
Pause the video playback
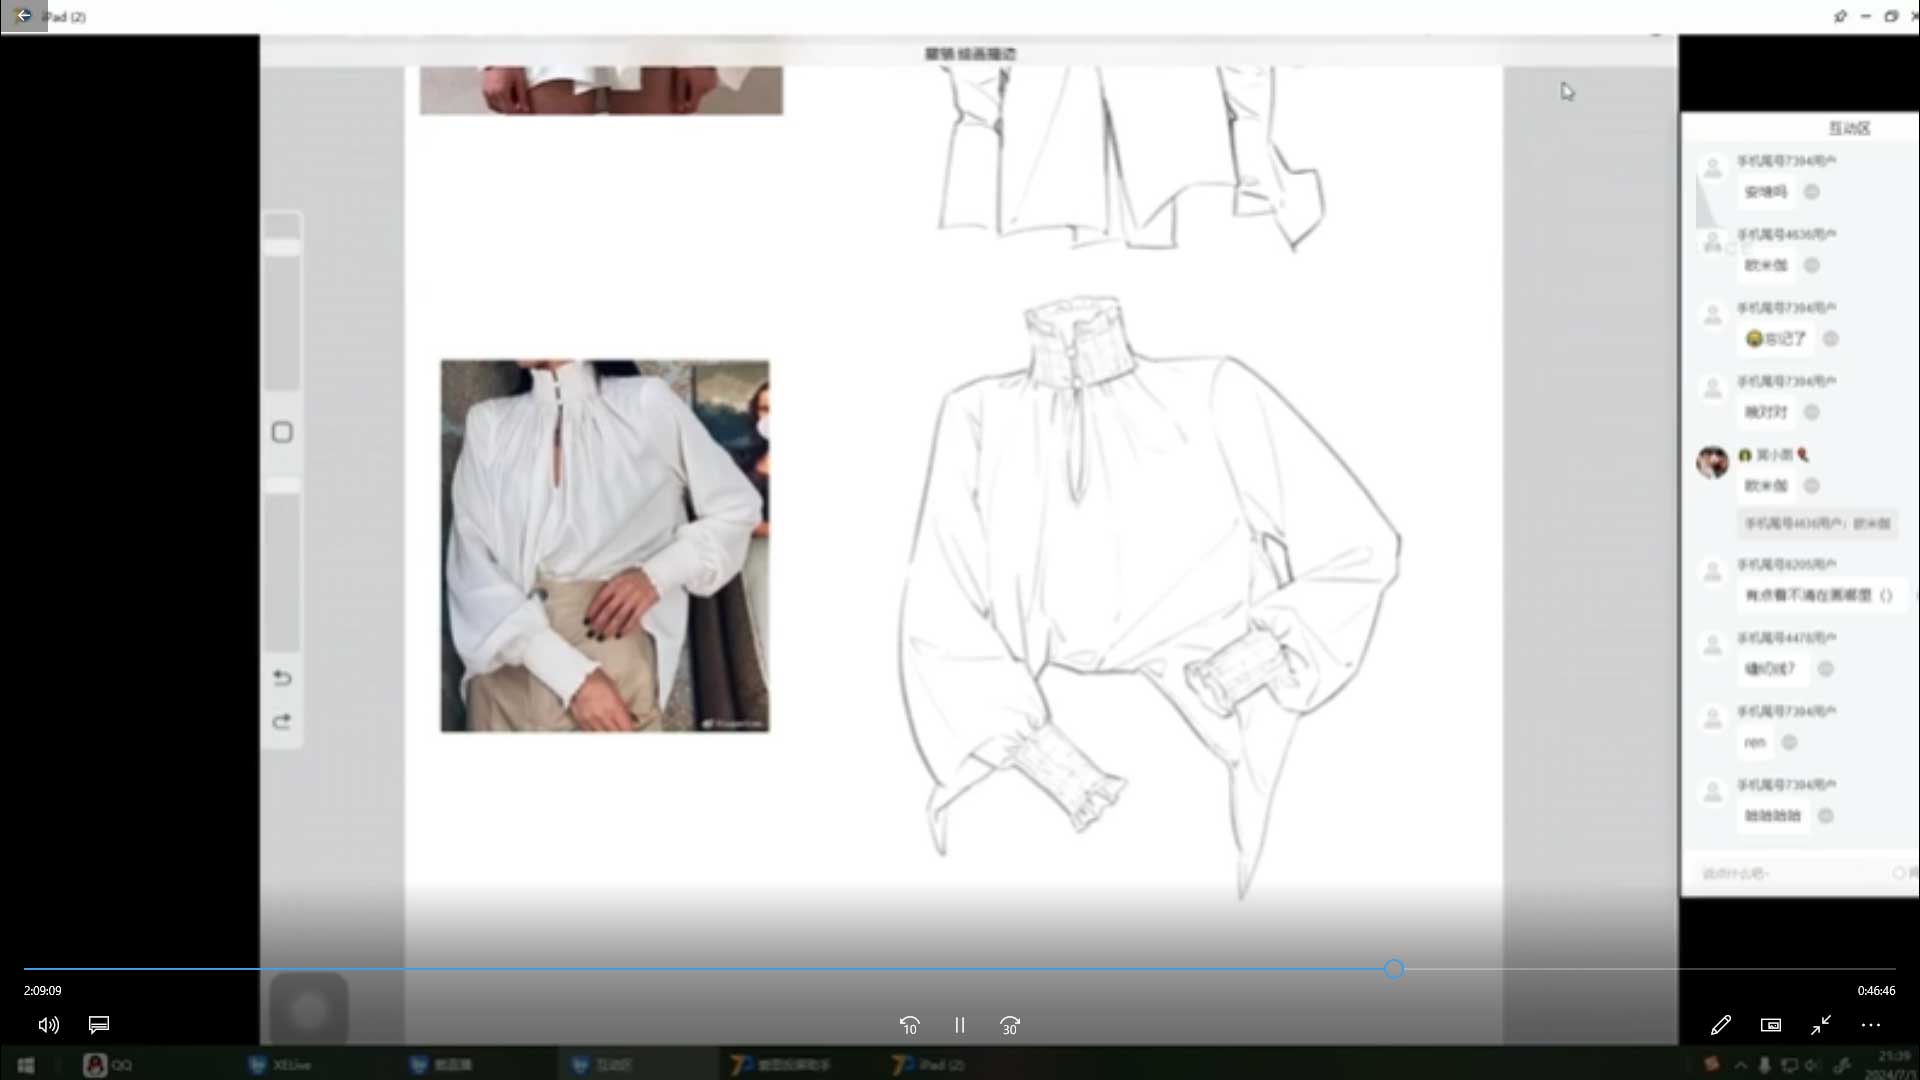960,1026
